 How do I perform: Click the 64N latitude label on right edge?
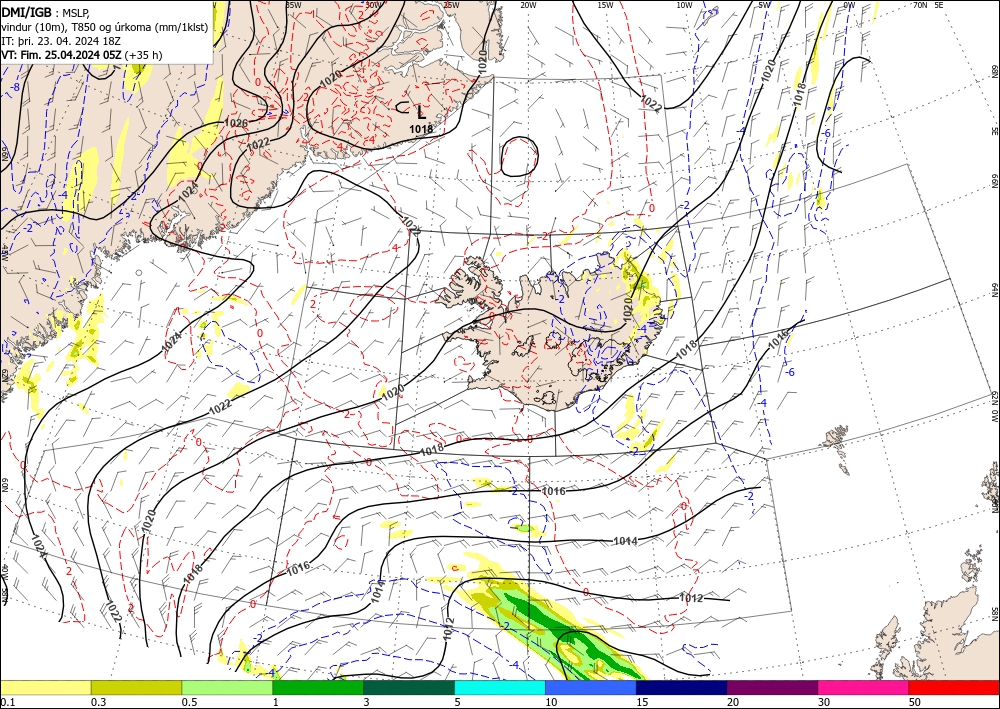[x=995, y=290]
